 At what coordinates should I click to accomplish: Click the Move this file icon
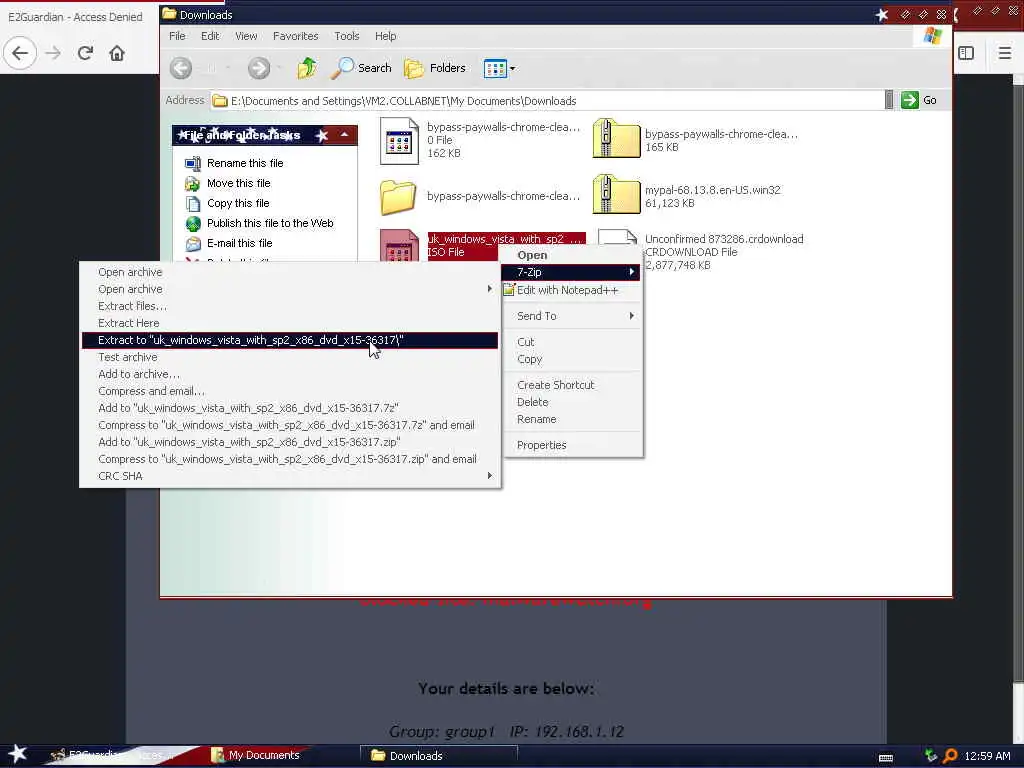(193, 184)
